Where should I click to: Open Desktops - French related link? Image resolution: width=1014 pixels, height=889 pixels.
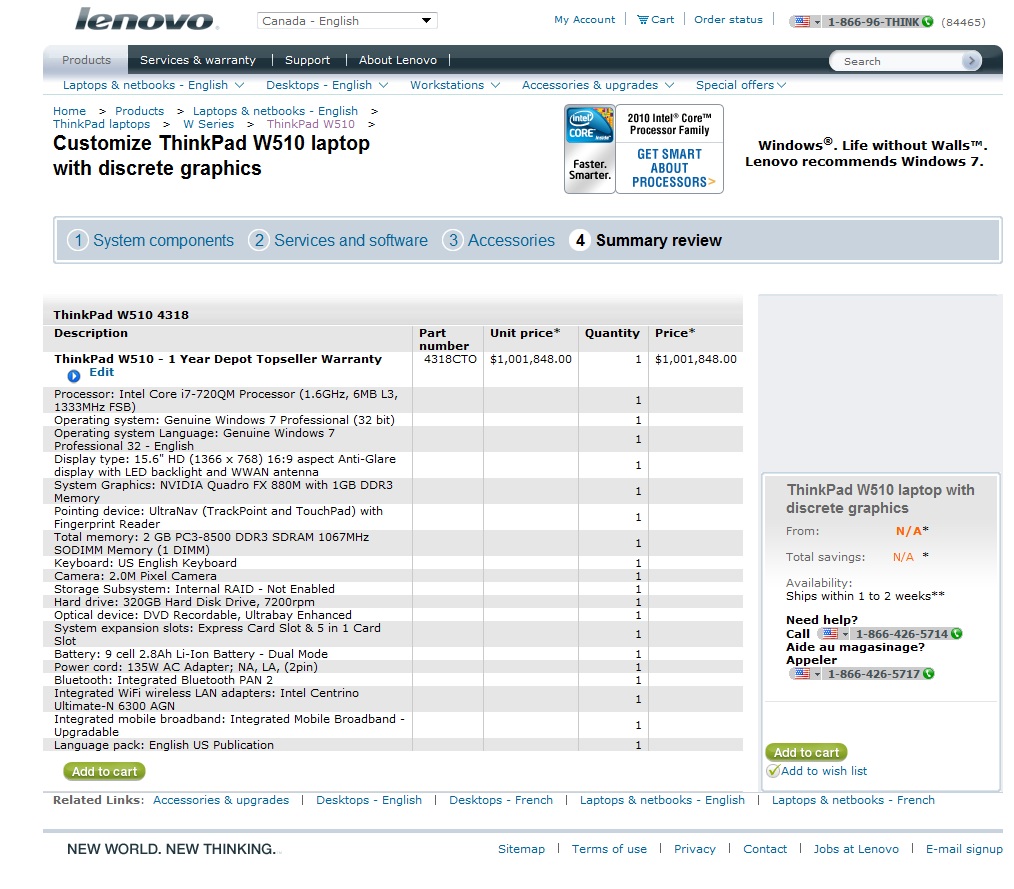click(x=501, y=800)
